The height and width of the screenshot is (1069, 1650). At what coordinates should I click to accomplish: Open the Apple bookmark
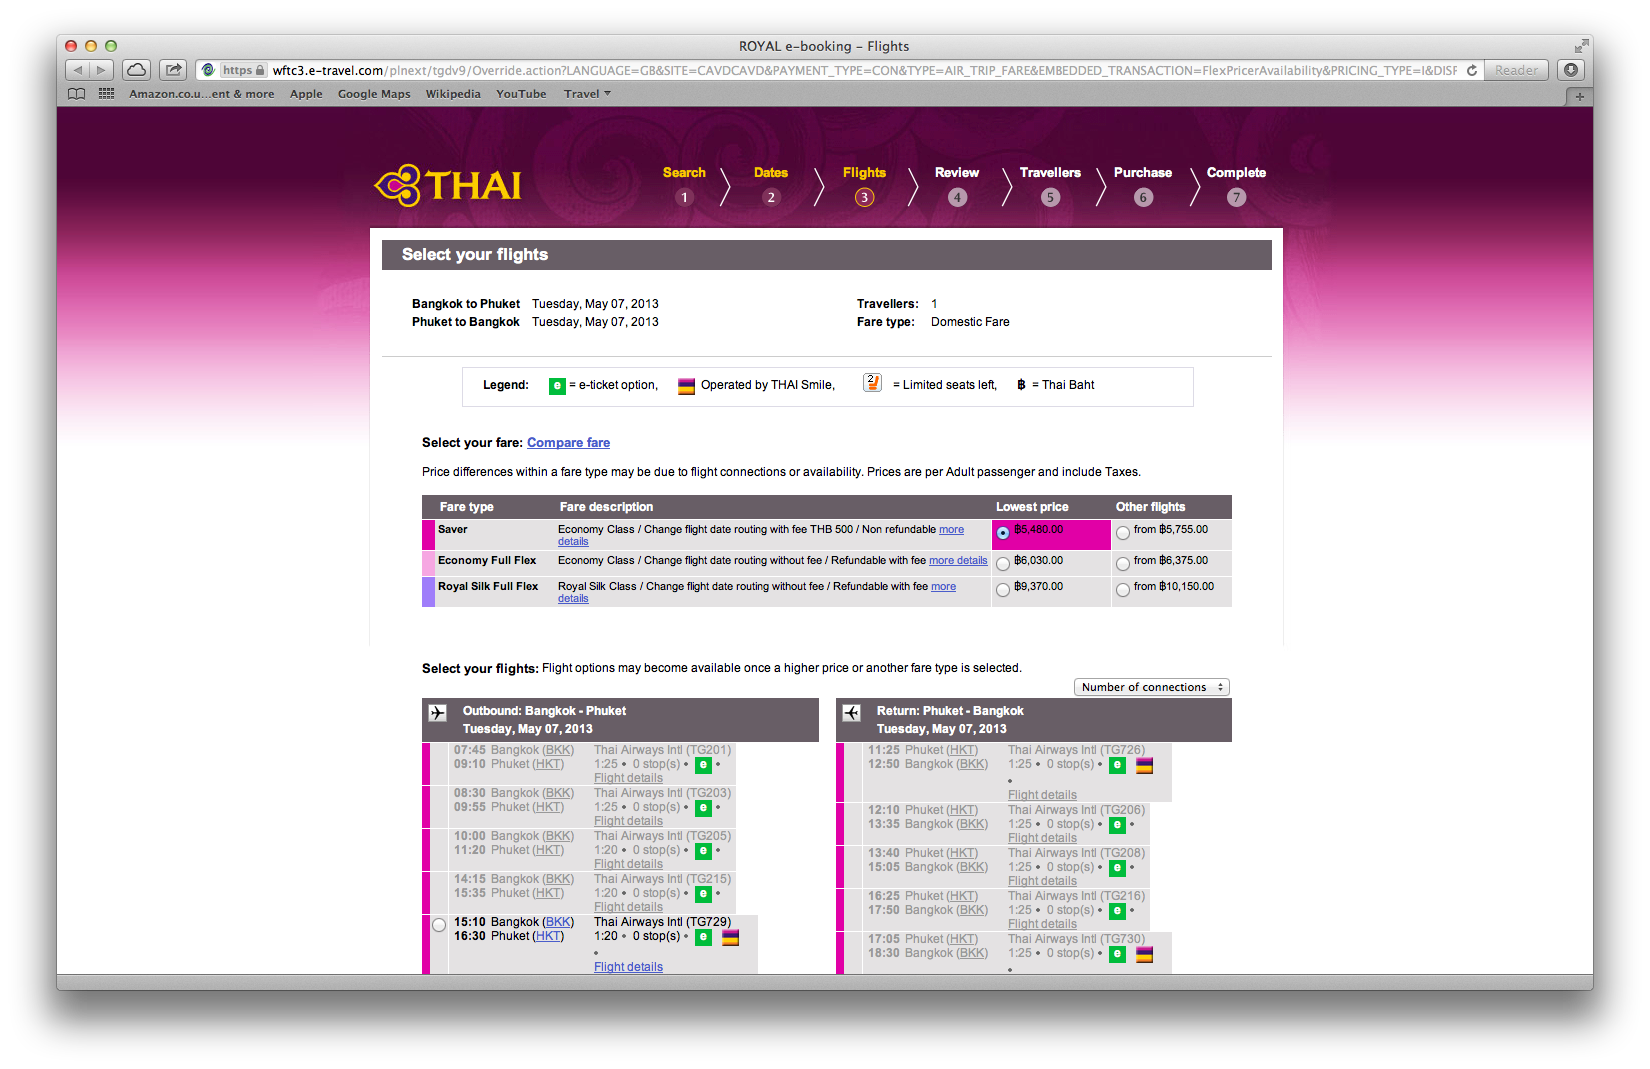(x=306, y=94)
